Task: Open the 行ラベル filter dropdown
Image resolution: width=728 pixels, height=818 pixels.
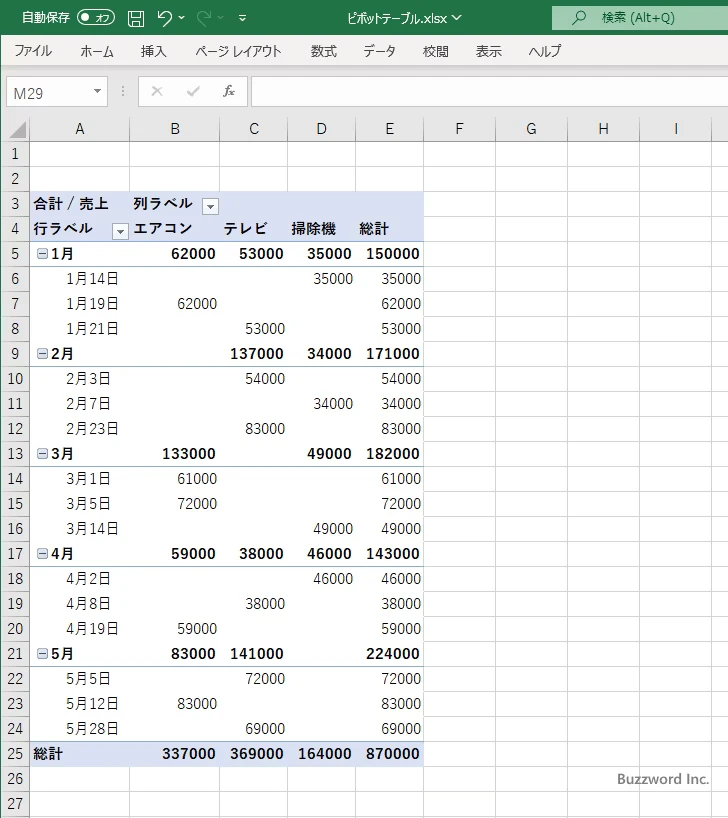Action: coord(120,231)
